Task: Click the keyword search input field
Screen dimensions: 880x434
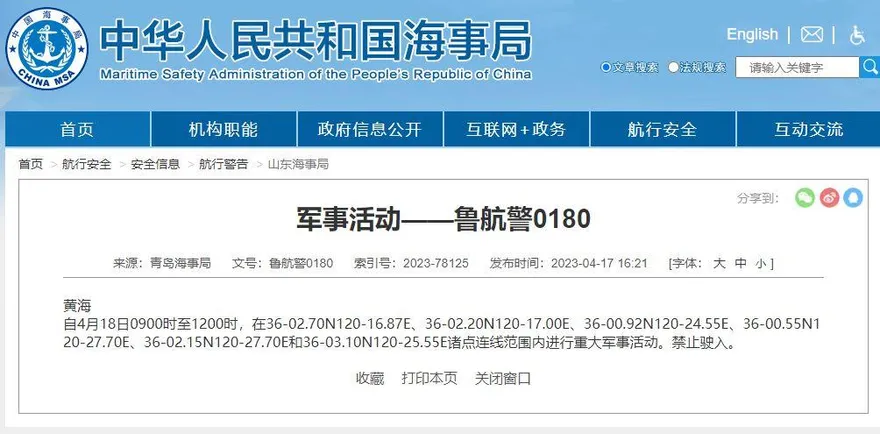Action: [x=797, y=68]
